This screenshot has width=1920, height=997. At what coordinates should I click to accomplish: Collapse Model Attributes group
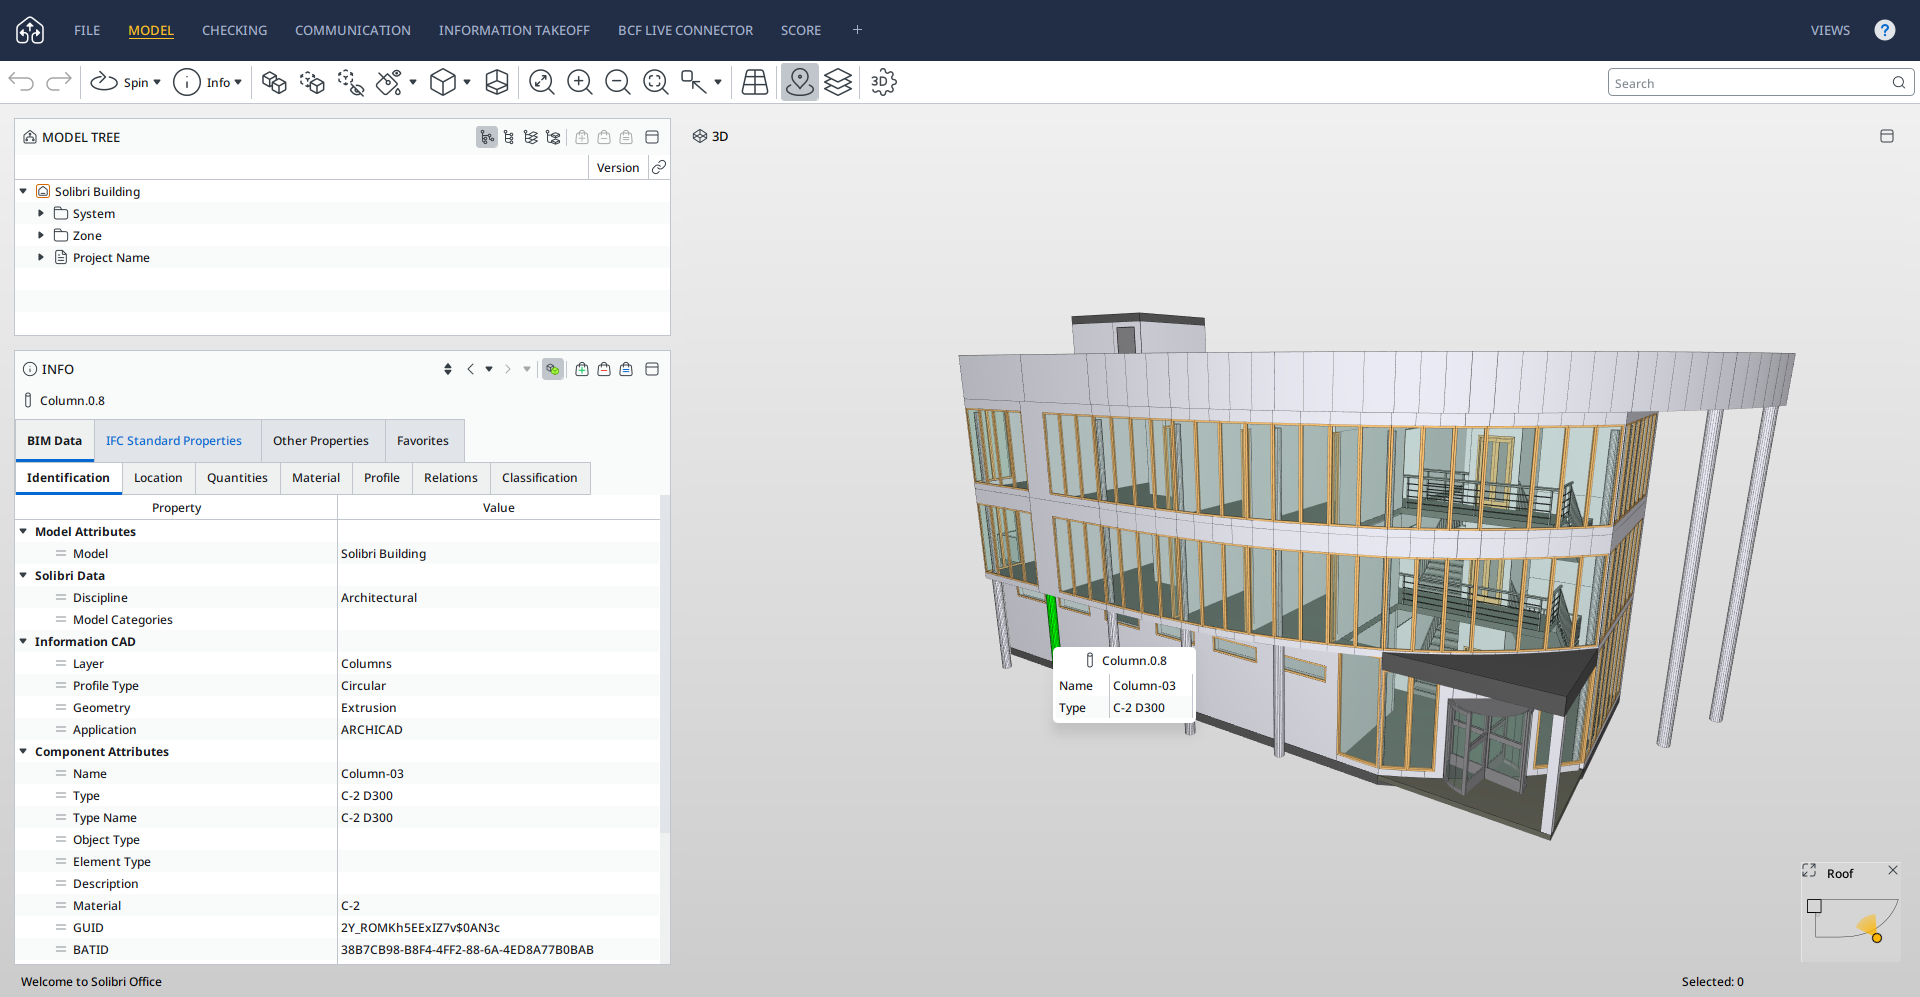(x=23, y=531)
